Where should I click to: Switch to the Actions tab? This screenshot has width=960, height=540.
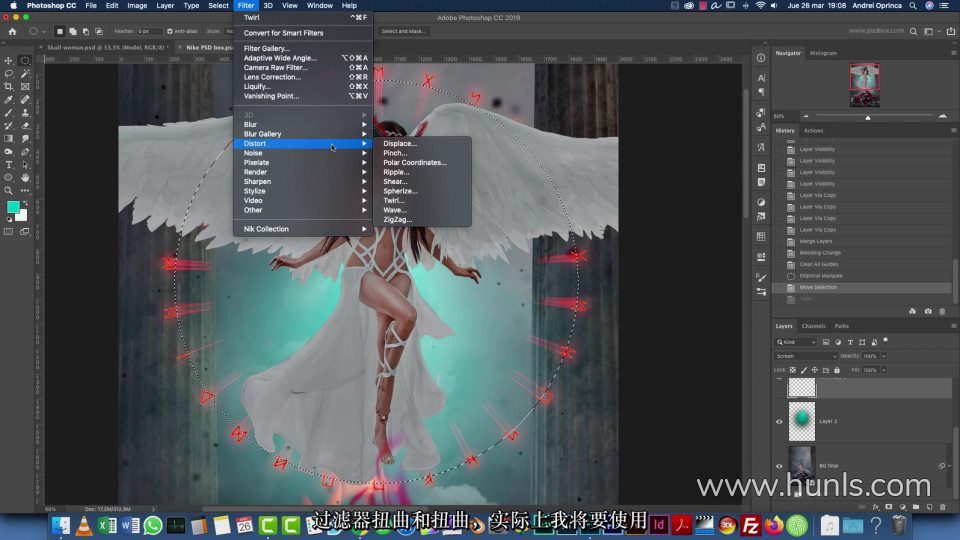(x=813, y=130)
